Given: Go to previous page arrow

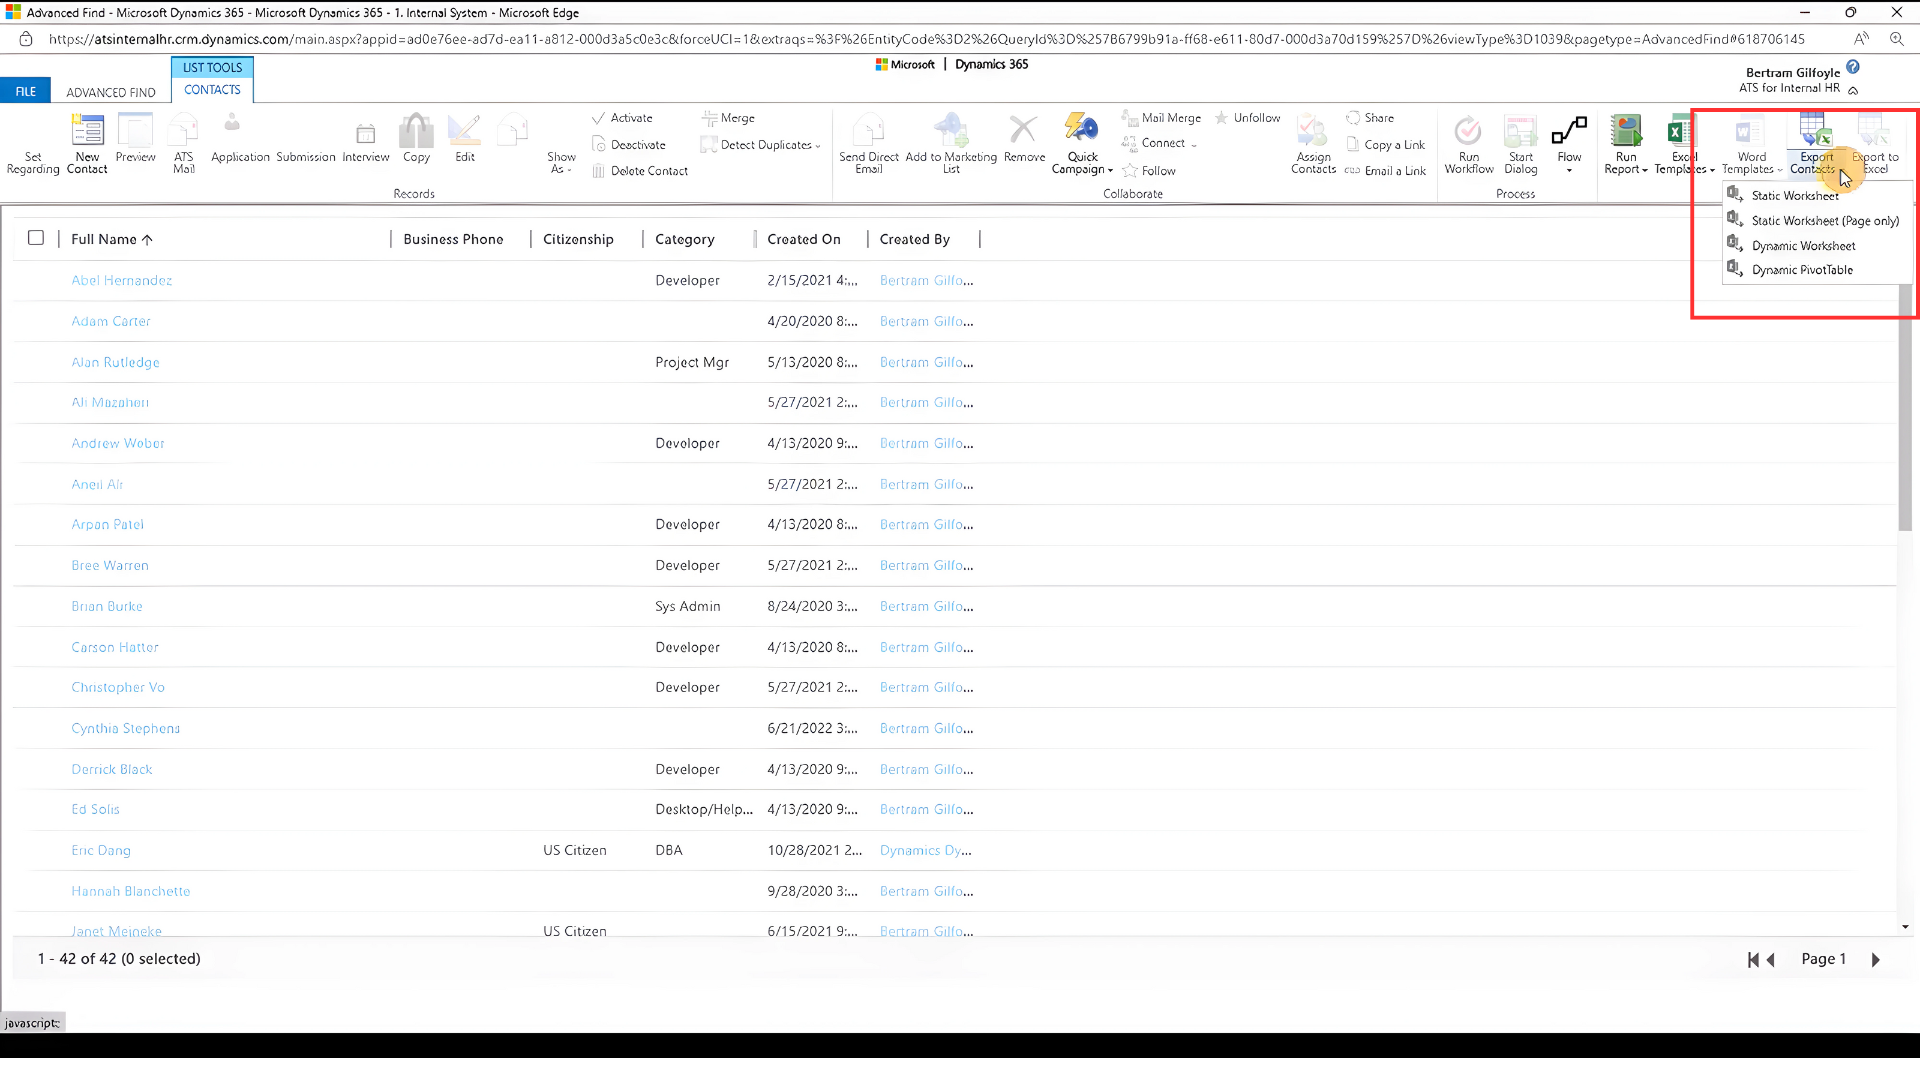Looking at the screenshot, I should [1771, 959].
